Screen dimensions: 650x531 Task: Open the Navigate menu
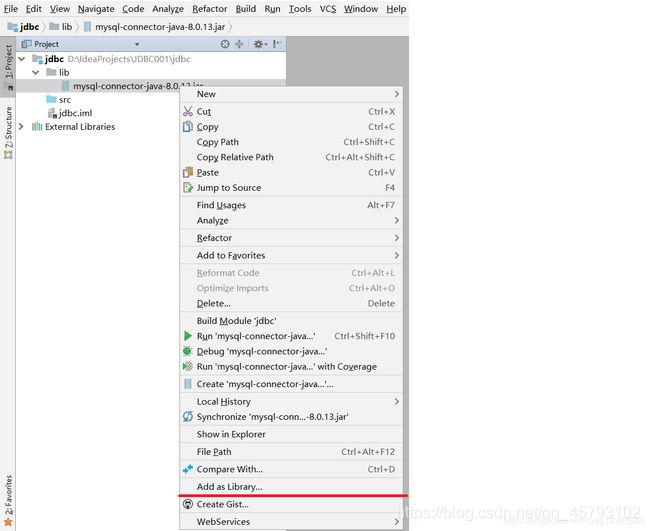click(x=96, y=9)
